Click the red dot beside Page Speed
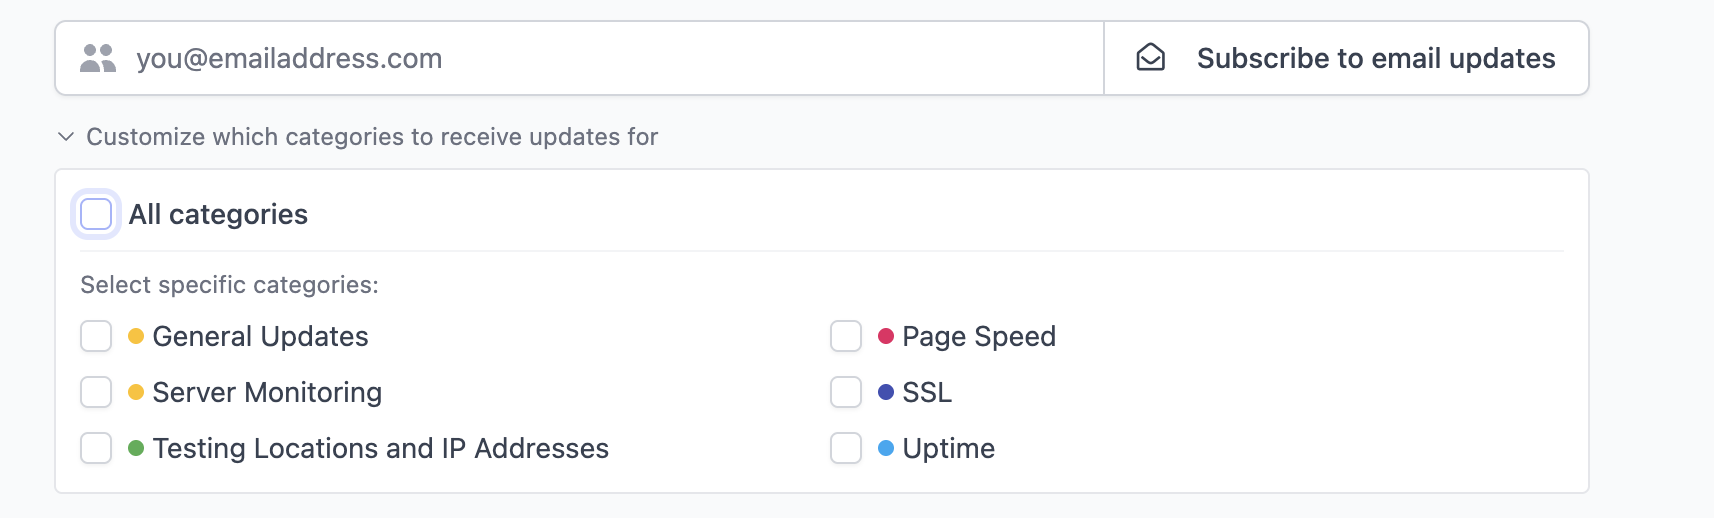The image size is (1714, 518). [886, 336]
